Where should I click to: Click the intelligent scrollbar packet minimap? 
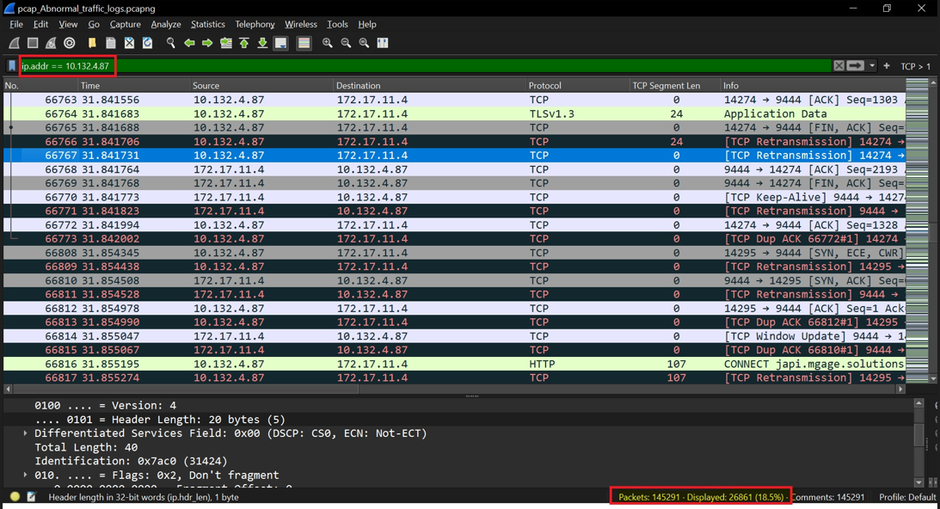(x=917, y=230)
